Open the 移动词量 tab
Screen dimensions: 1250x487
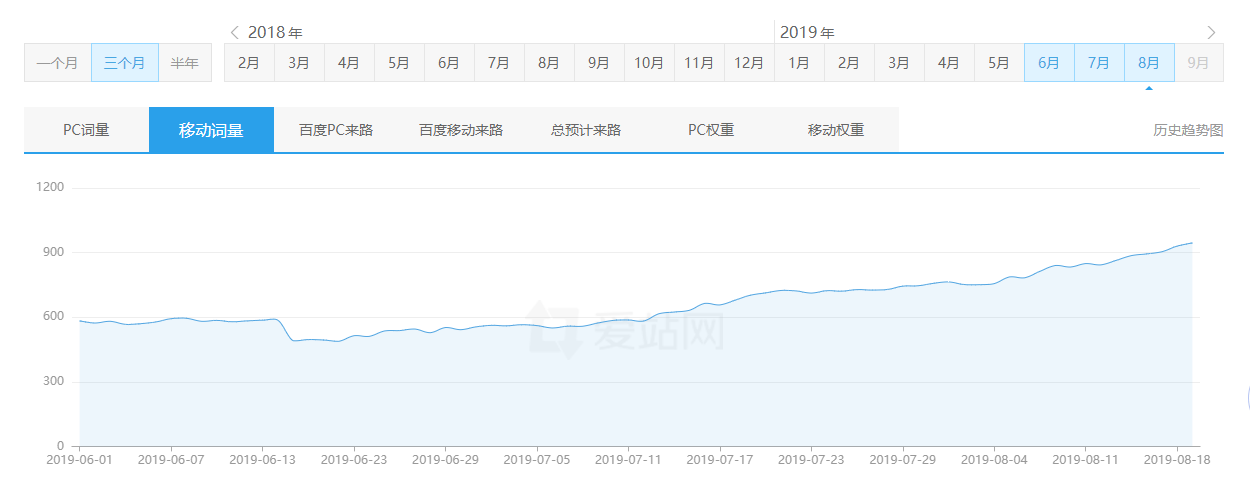pos(211,130)
